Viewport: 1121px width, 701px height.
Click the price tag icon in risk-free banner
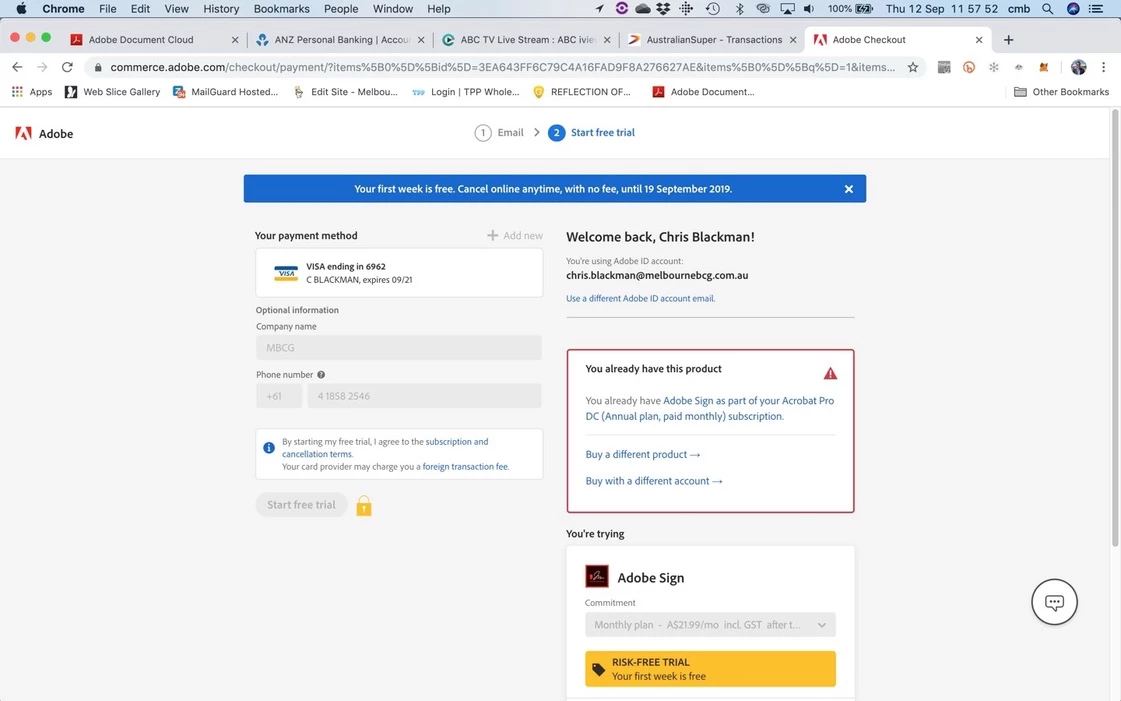[x=598, y=670]
